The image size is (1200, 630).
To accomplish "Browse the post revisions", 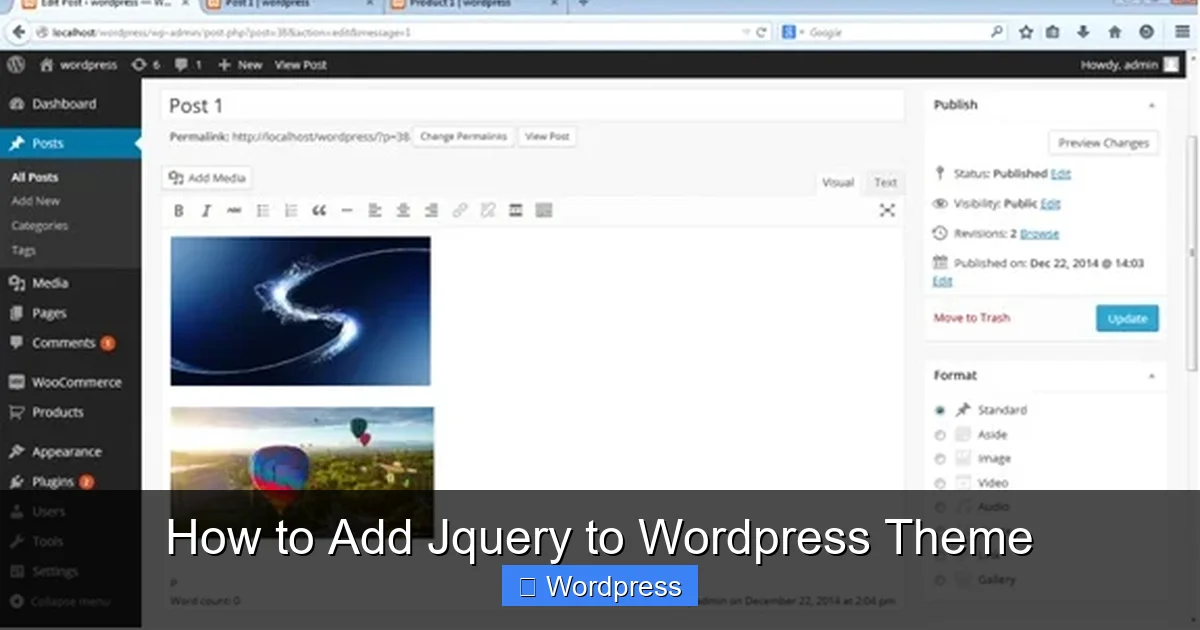I will (1040, 234).
